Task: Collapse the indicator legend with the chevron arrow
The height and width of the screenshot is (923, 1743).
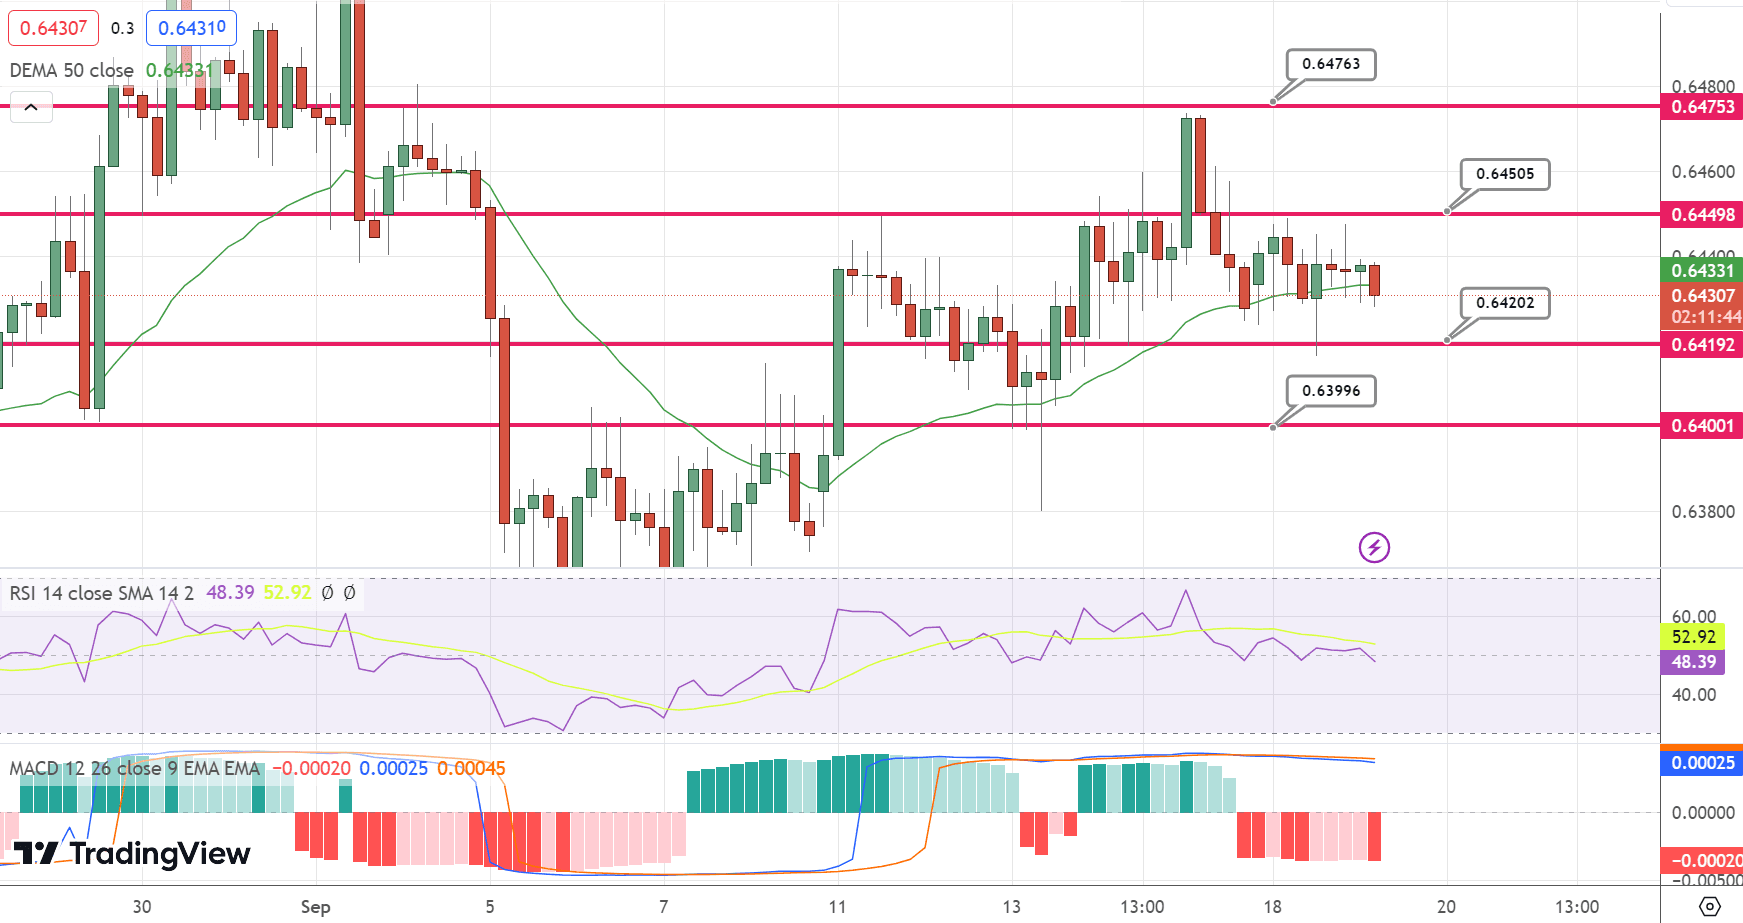Action: coord(31,107)
